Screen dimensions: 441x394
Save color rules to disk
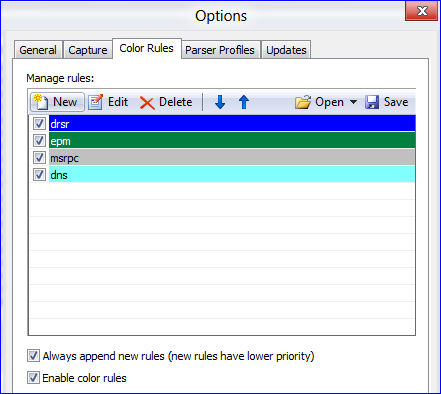point(387,102)
